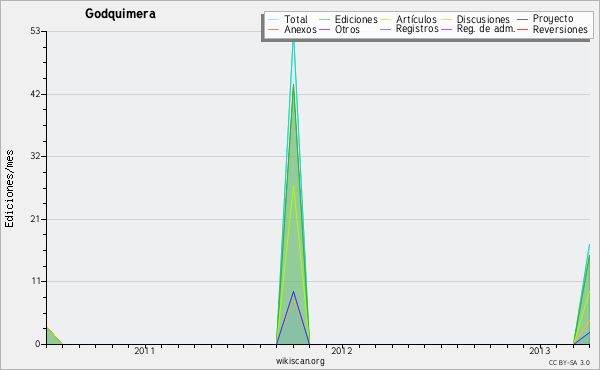Screen dimensions: 600x370
Task: Click the Reversiones legend label
Action: (560, 29)
